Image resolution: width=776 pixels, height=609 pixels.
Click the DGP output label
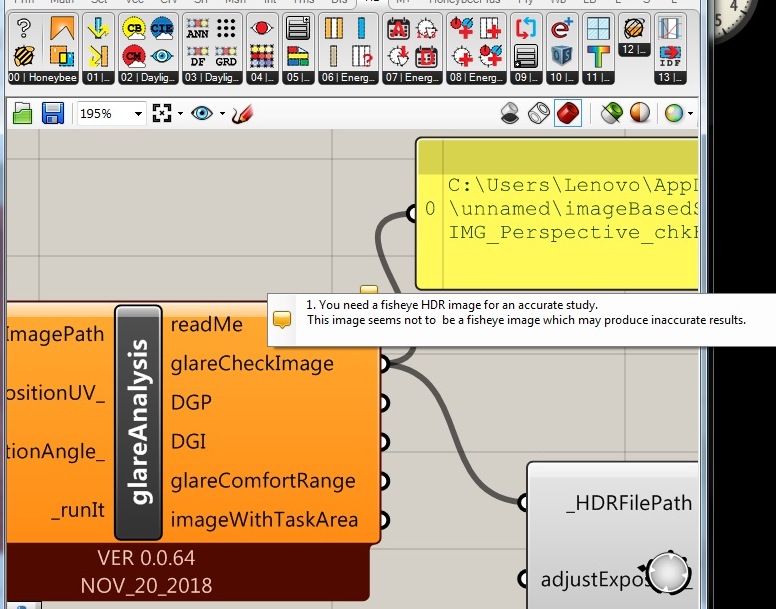(191, 402)
